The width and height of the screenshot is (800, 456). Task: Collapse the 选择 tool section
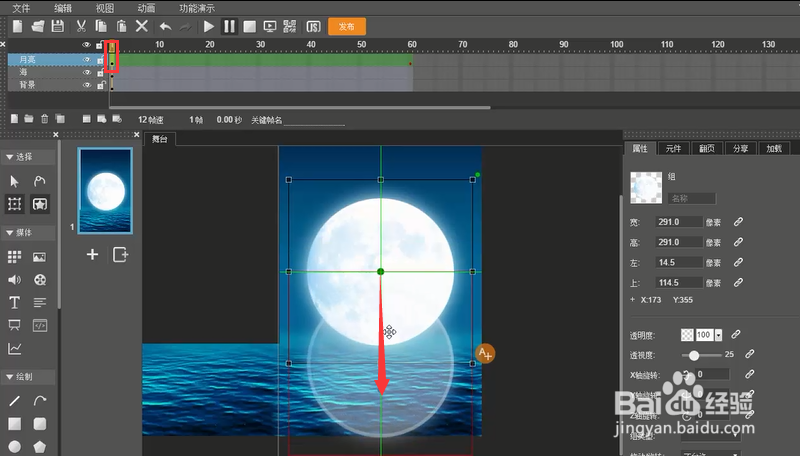28,157
